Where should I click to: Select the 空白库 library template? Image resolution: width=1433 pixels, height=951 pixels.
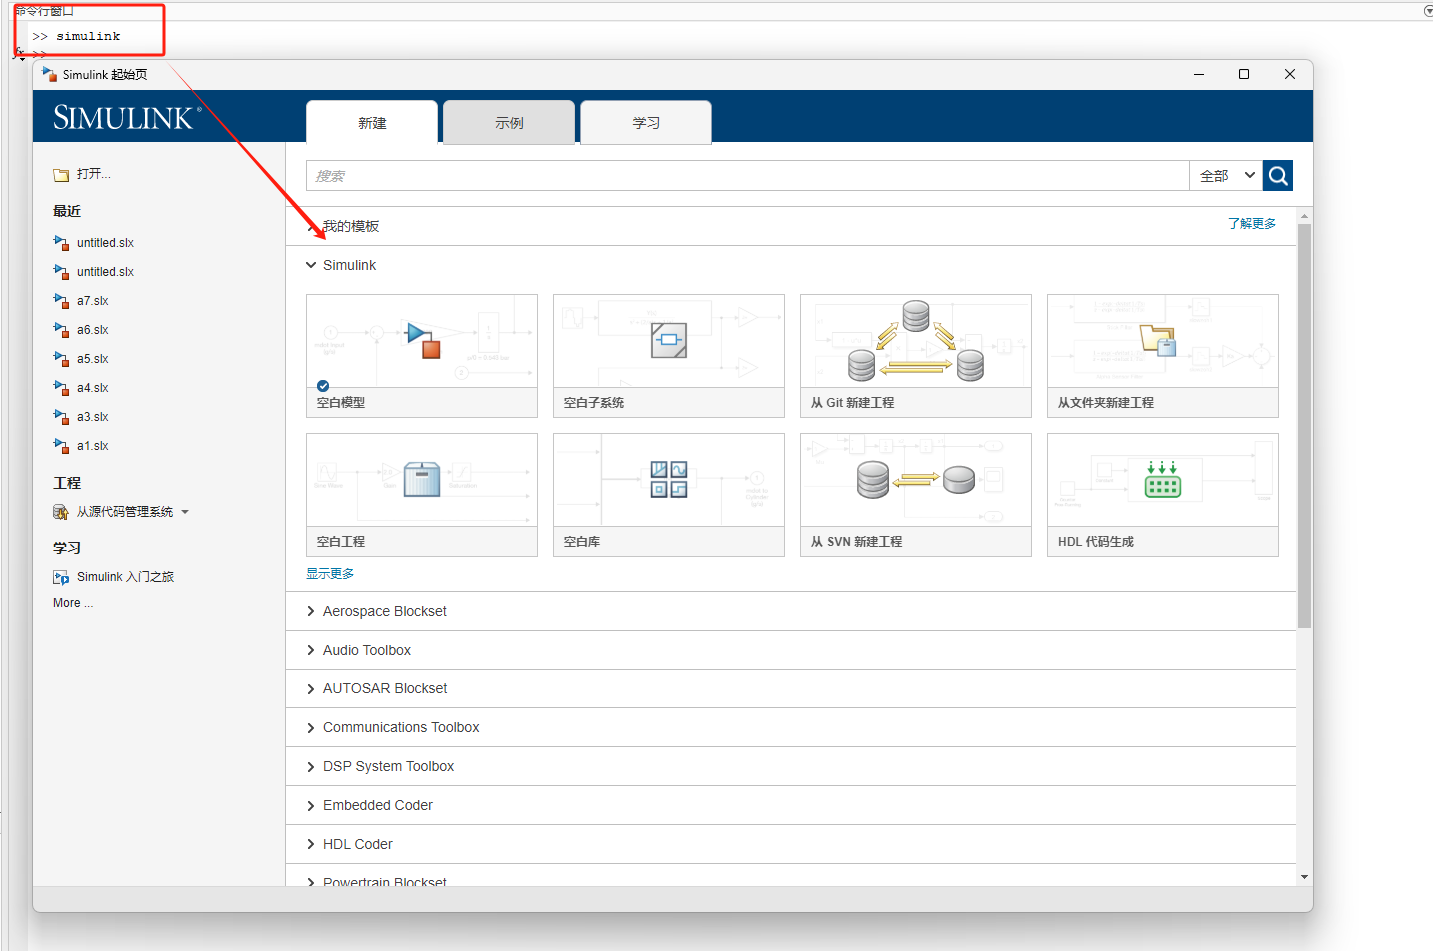[668, 495]
